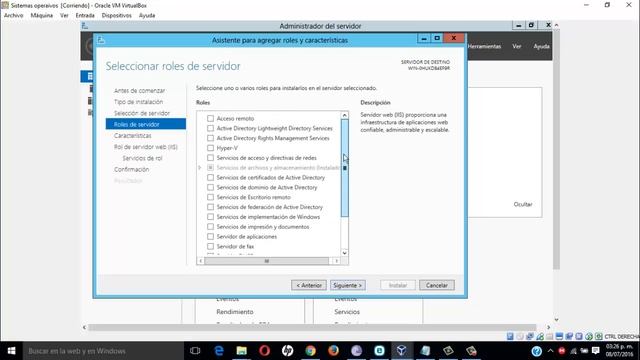Click the Server Manager window scroll-up arrow
Screen dimensions: 640x360
(556, 25)
